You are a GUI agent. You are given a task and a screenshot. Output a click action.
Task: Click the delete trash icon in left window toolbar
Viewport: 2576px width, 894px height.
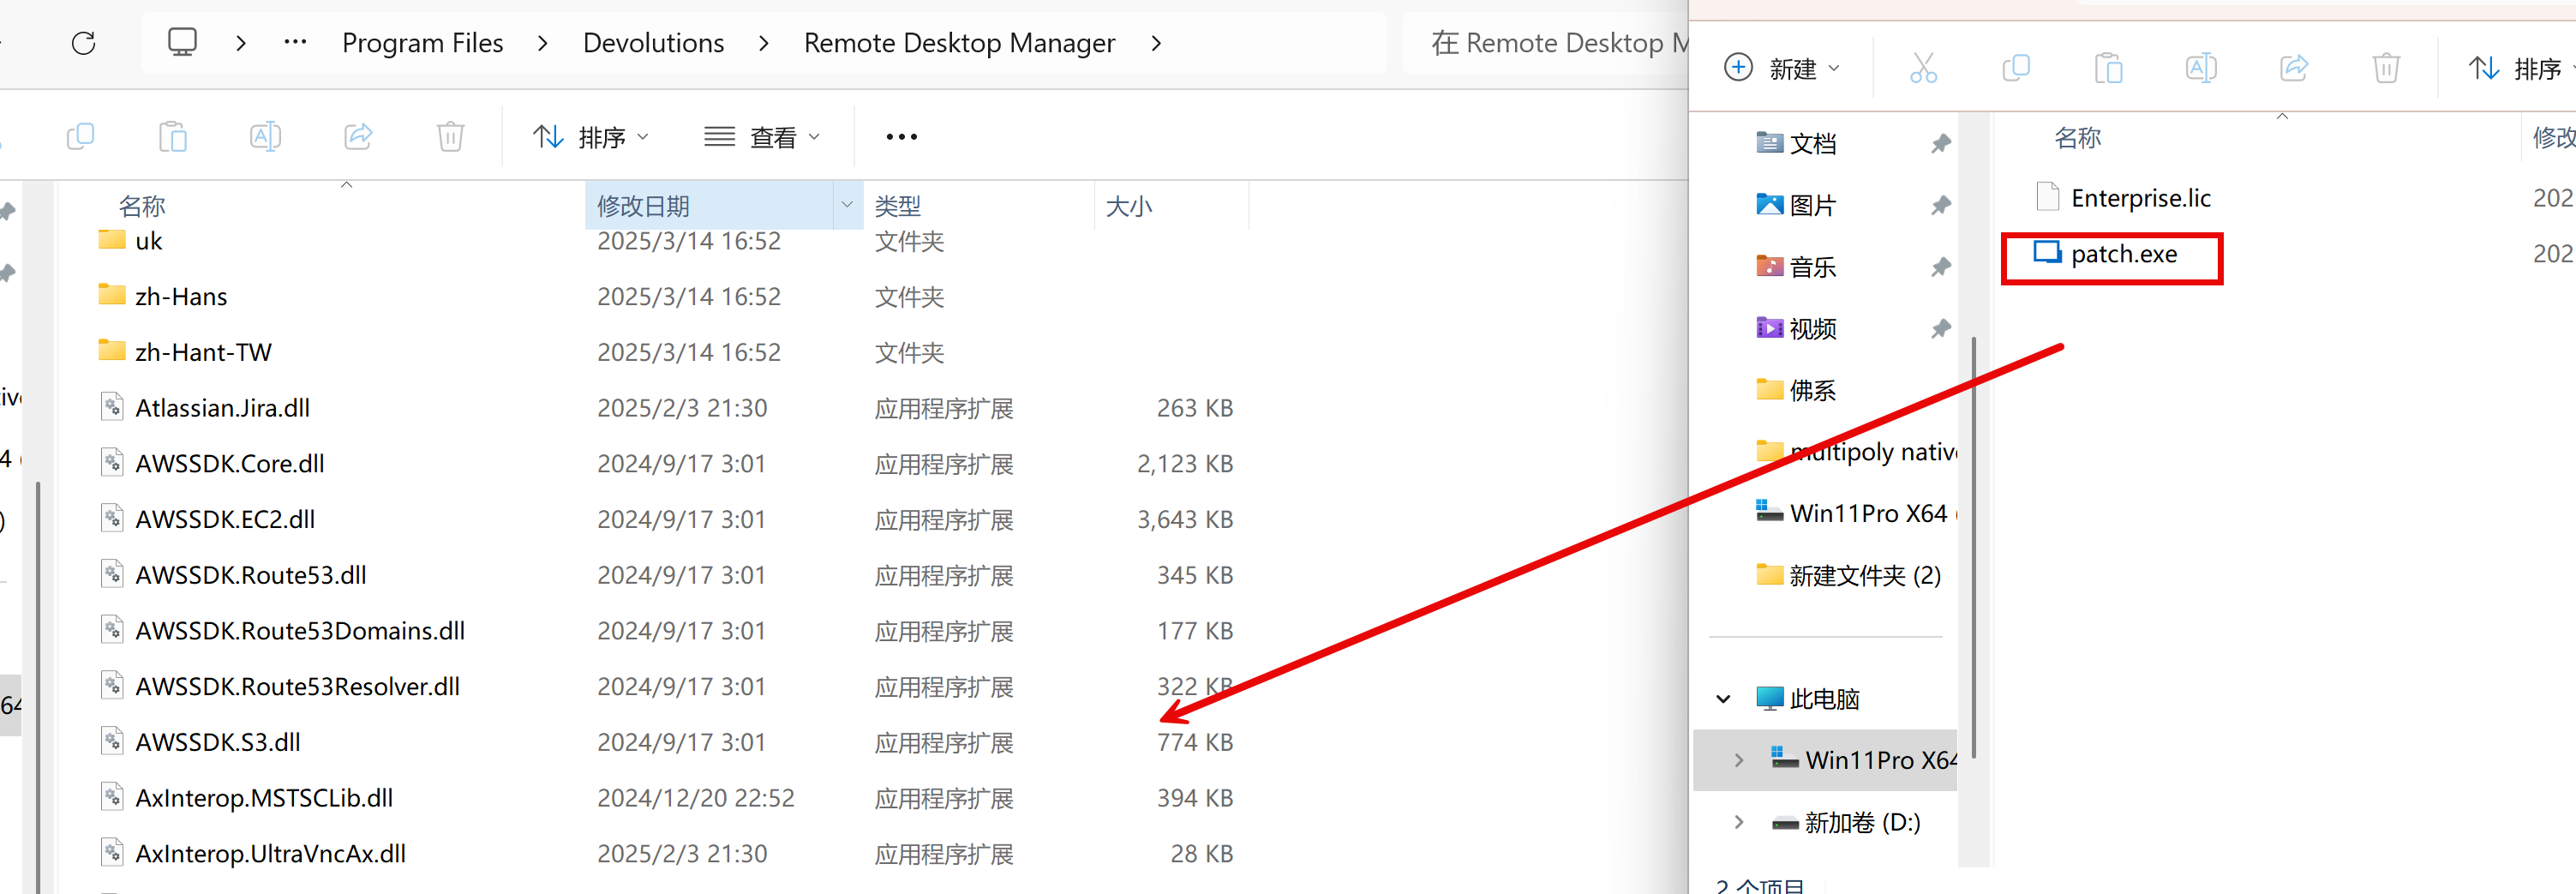tap(450, 136)
